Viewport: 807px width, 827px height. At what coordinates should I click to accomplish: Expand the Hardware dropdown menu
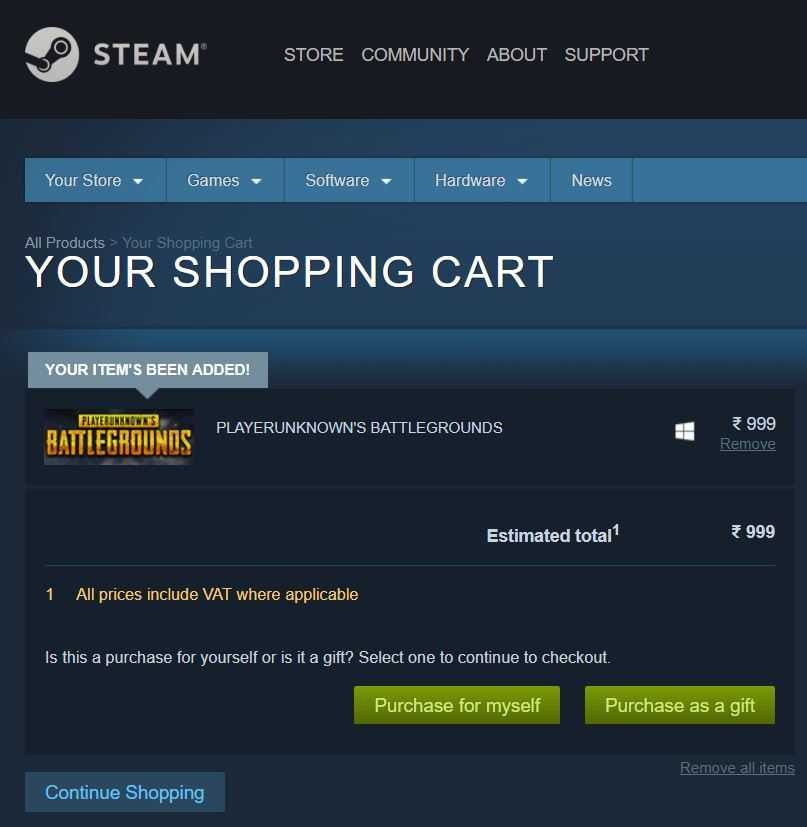[482, 180]
